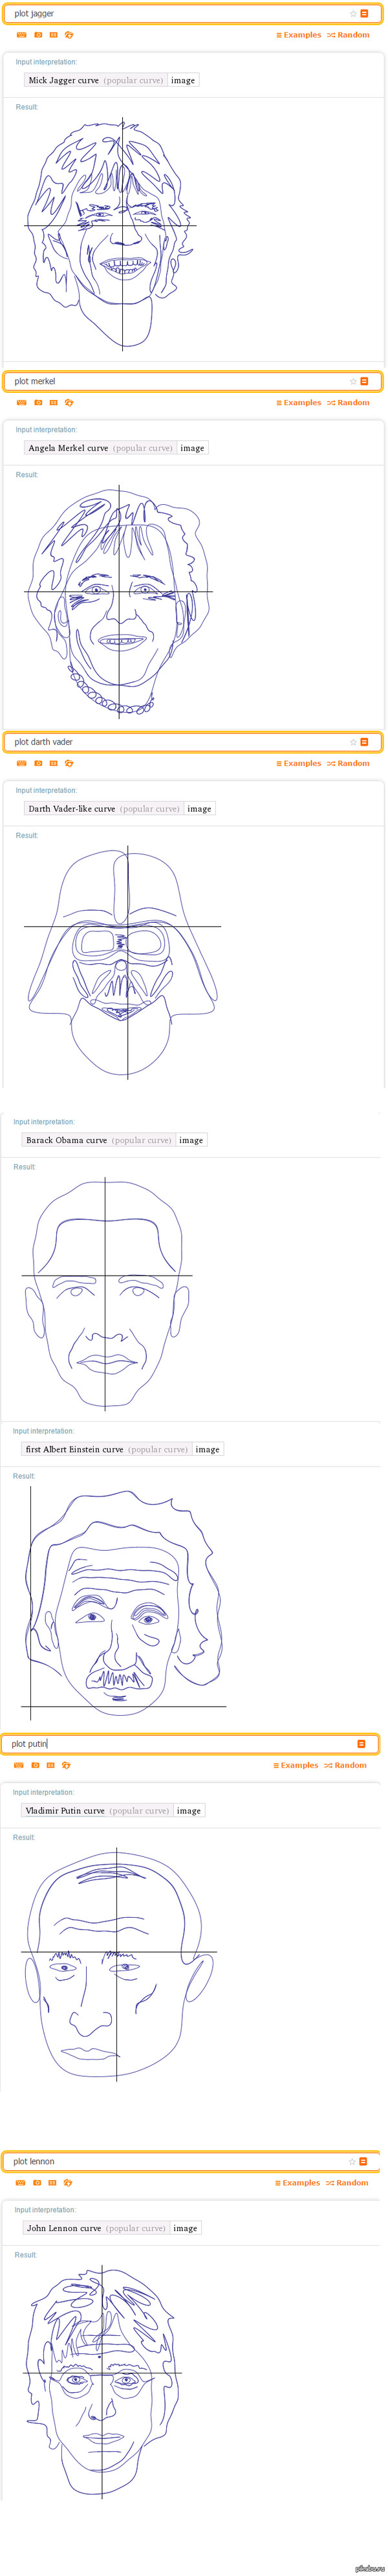Select "image" next to Mick Jagger curve

click(x=183, y=80)
